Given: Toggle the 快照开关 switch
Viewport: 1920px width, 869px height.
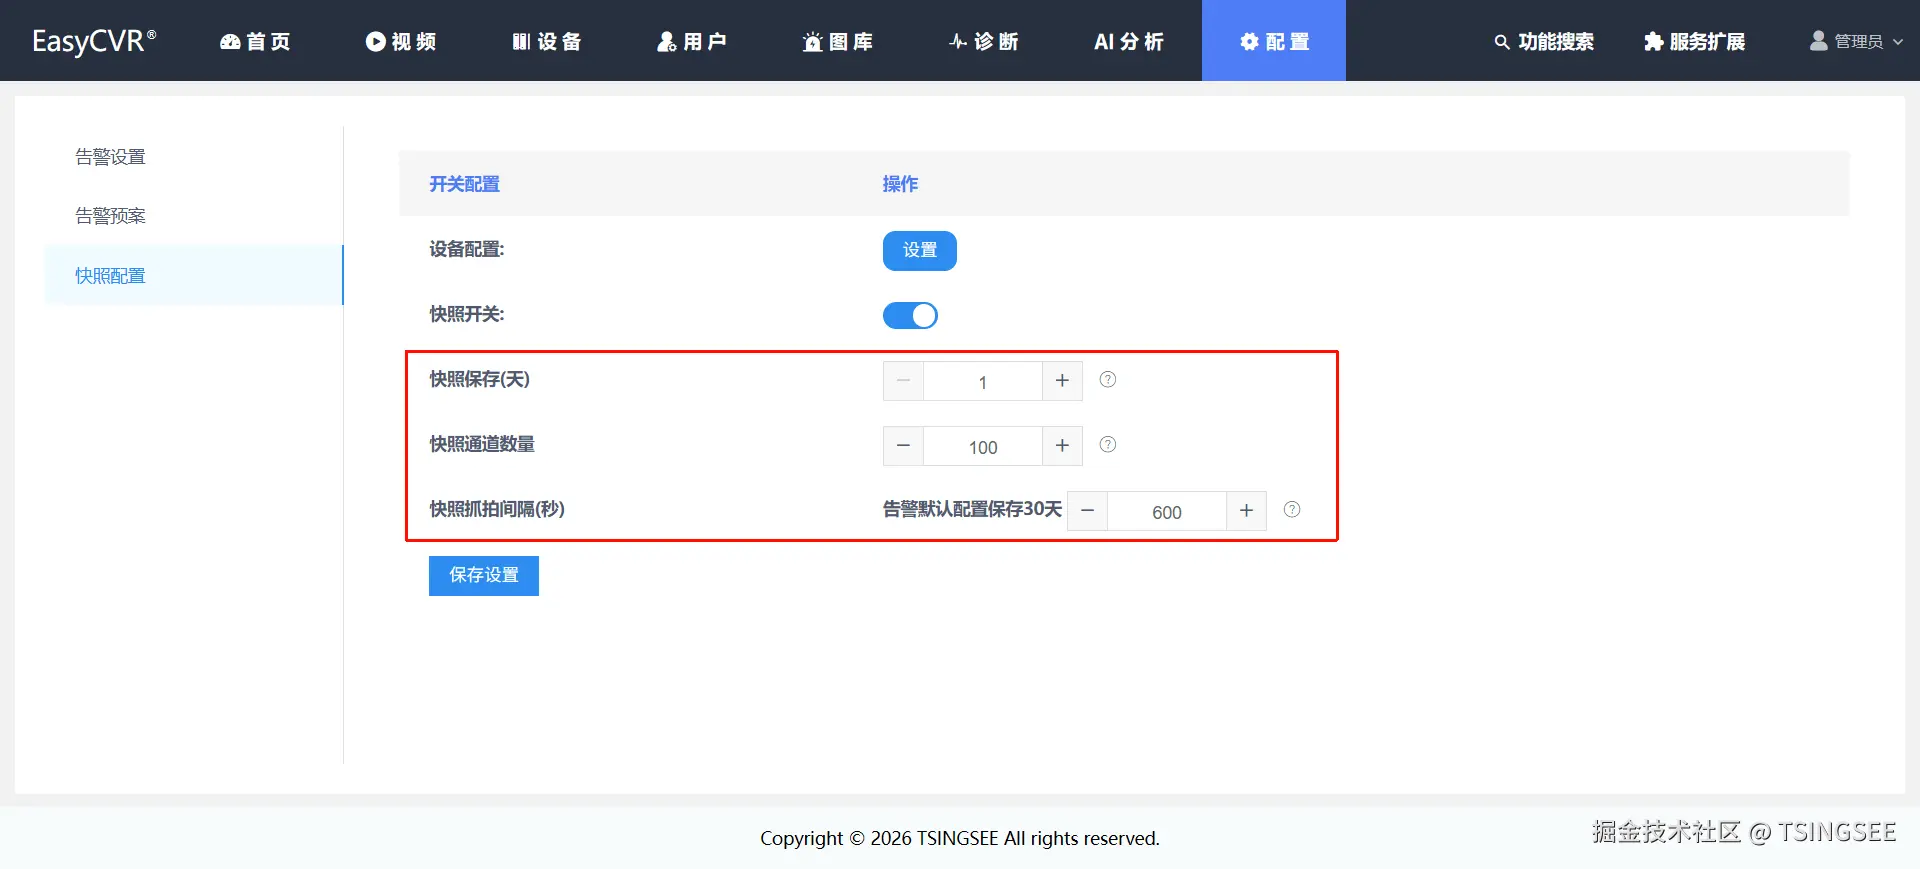Looking at the screenshot, I should coord(910,315).
